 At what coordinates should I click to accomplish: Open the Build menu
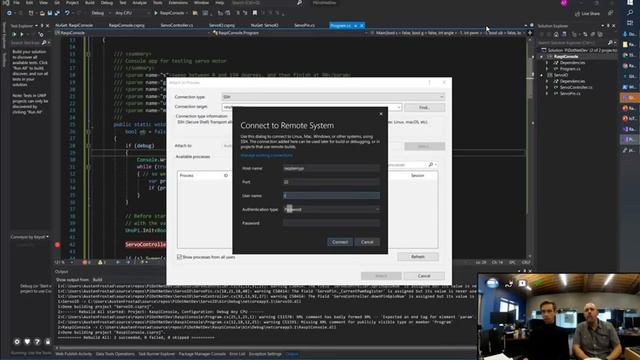(x=89, y=2)
